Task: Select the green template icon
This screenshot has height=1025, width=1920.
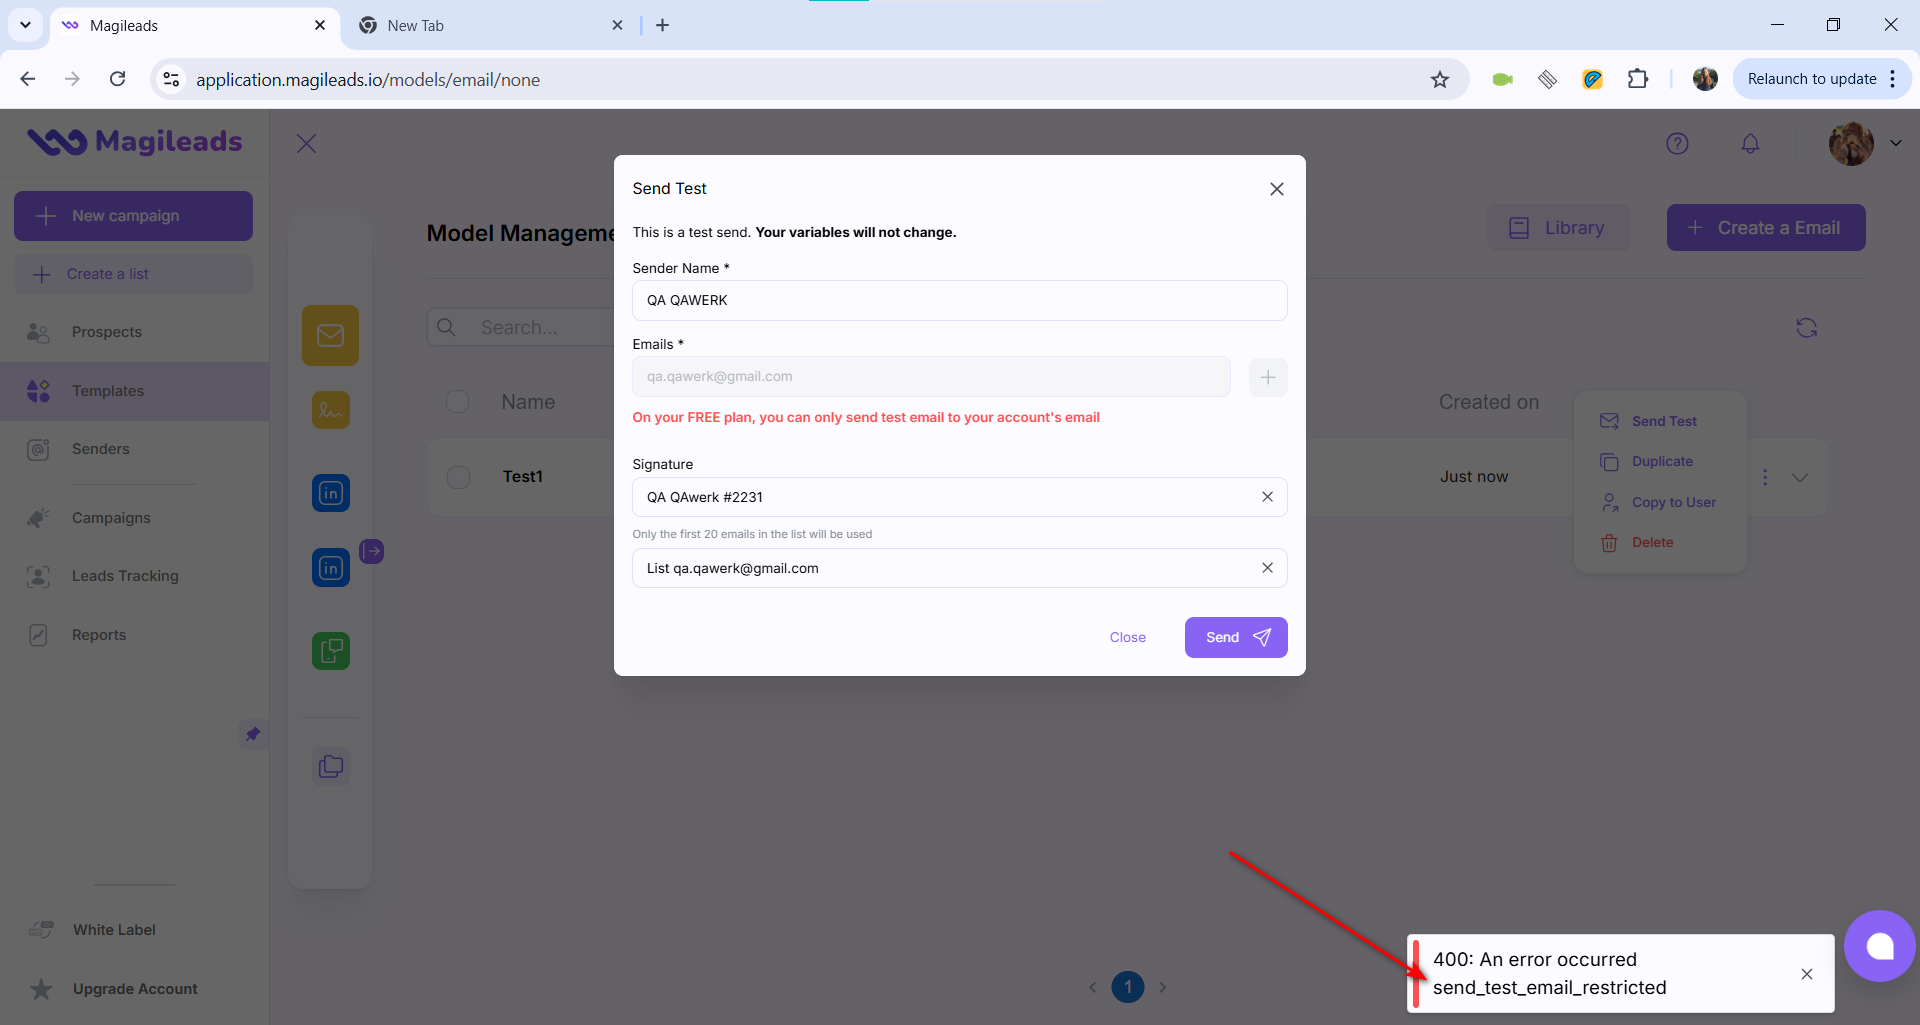Action: 330,651
